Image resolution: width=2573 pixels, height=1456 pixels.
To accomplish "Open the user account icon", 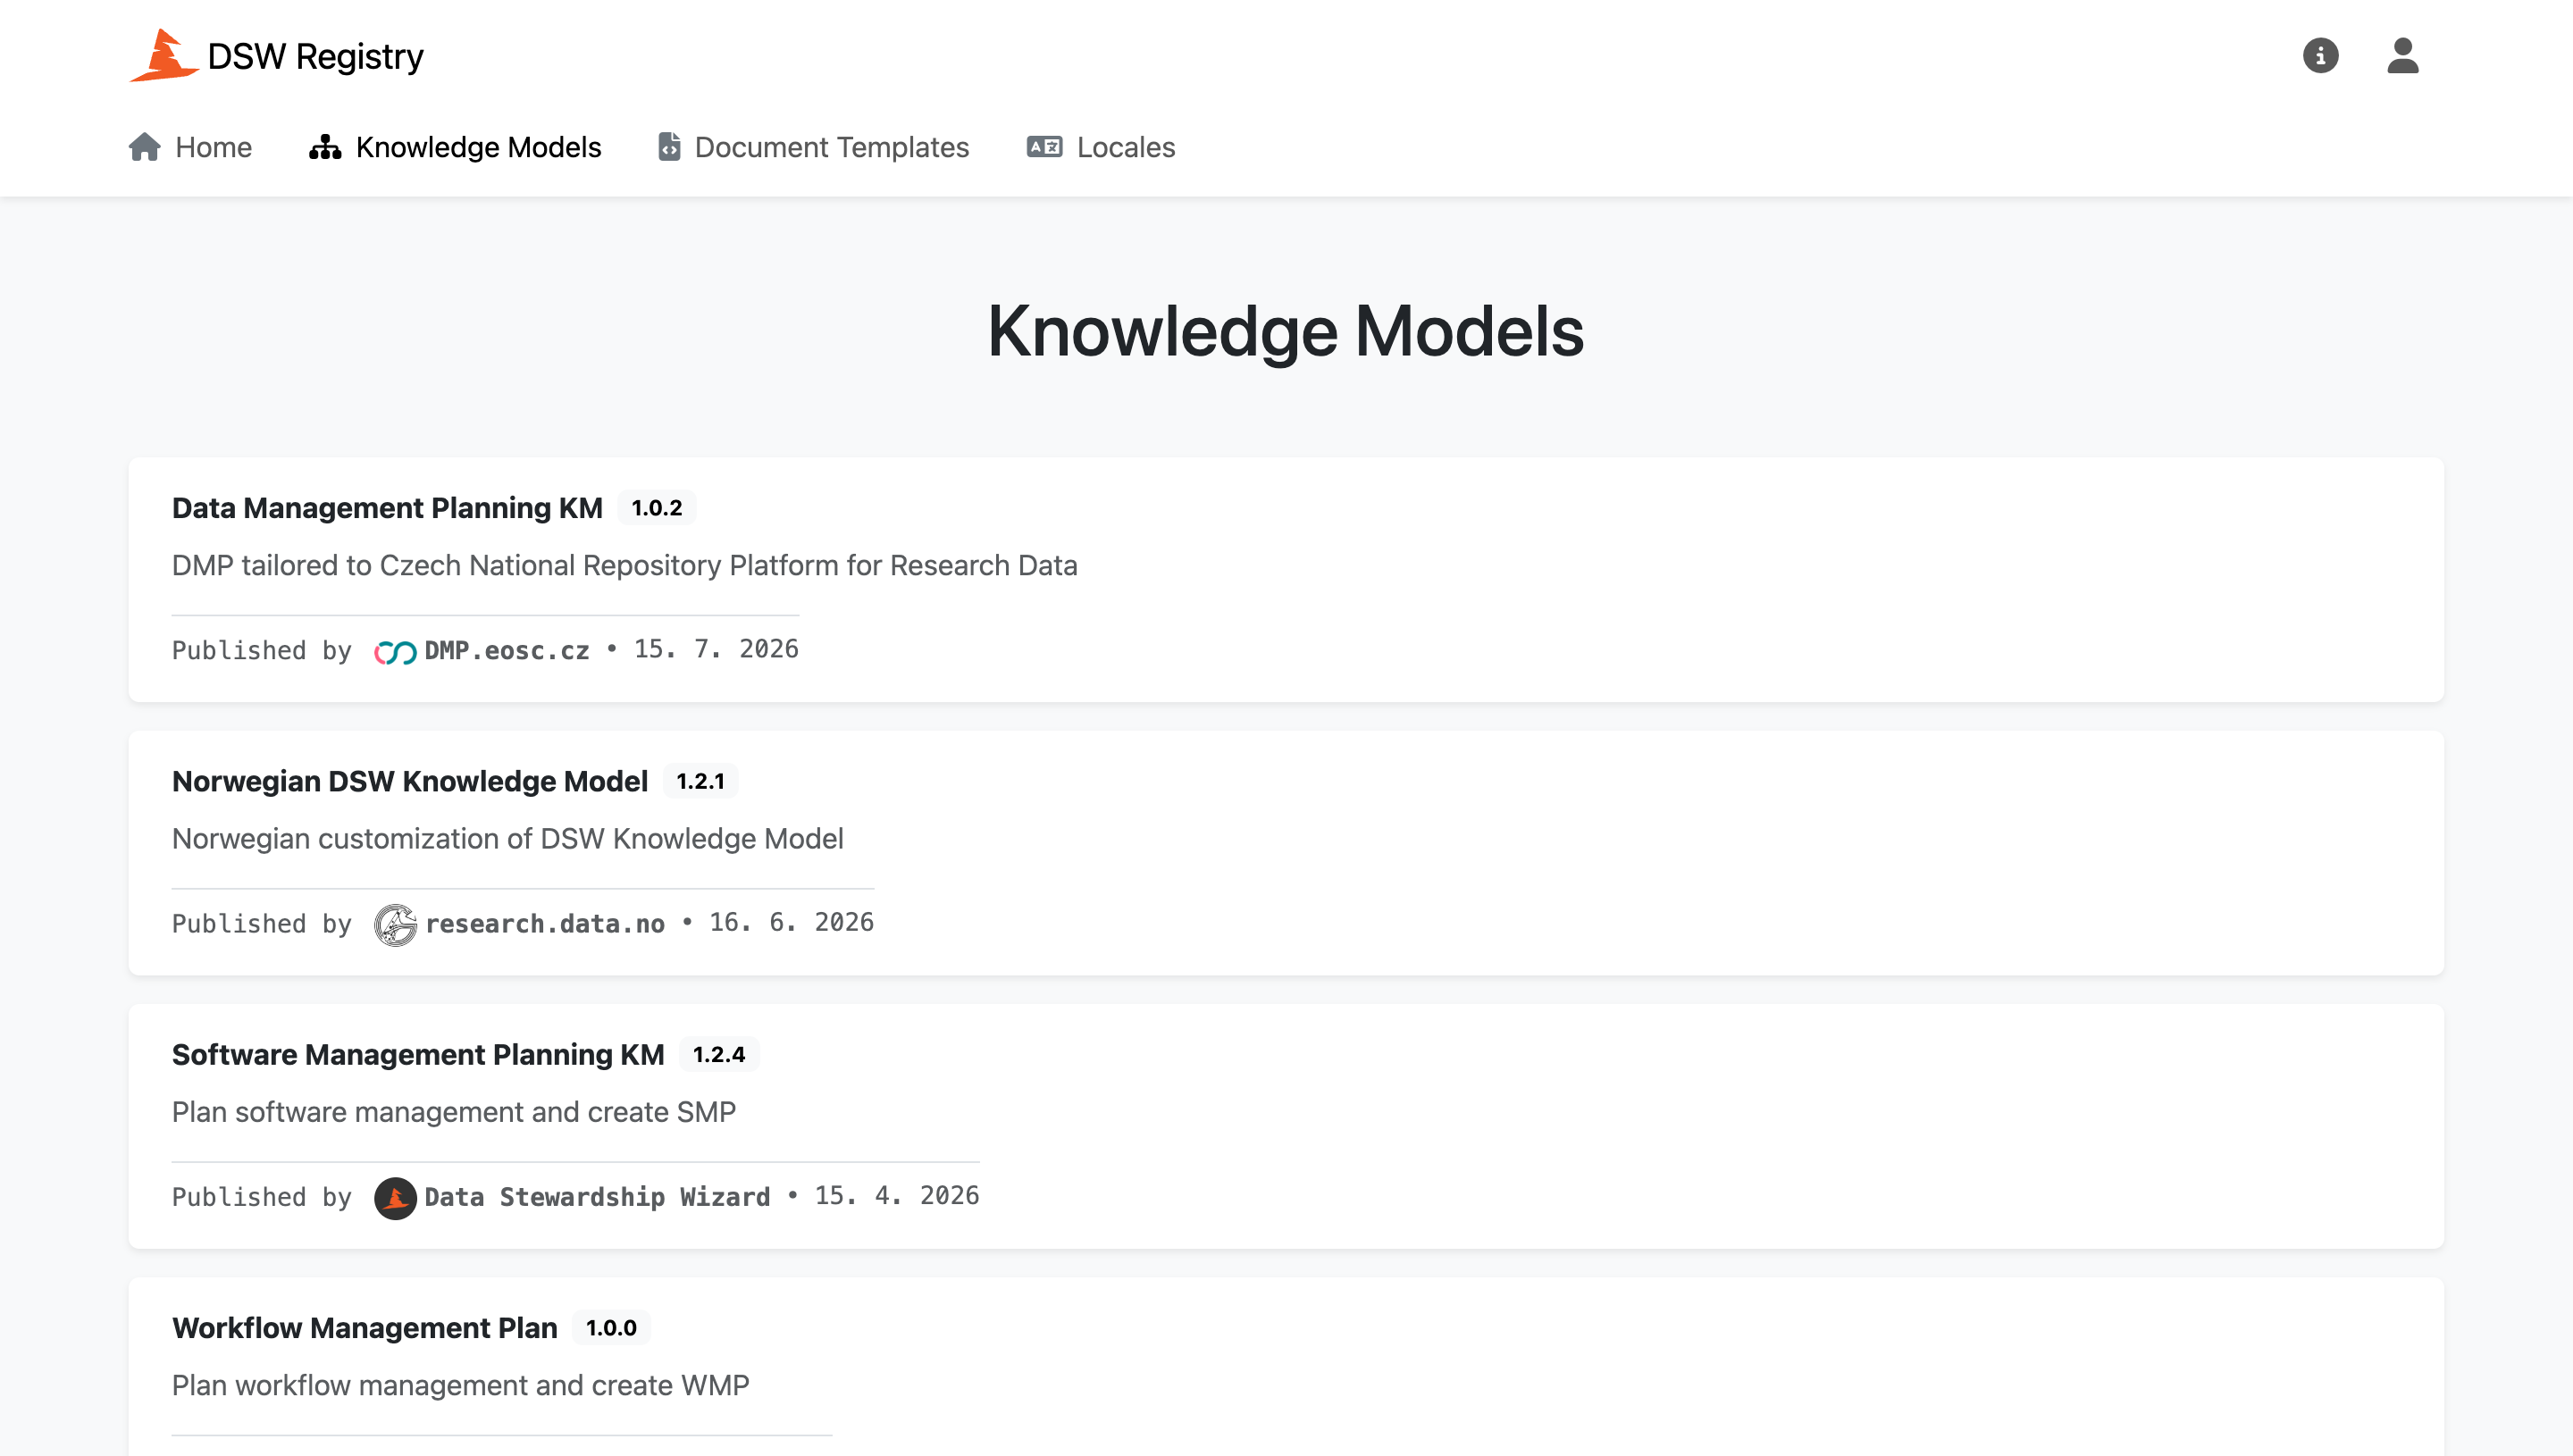I will point(2402,56).
